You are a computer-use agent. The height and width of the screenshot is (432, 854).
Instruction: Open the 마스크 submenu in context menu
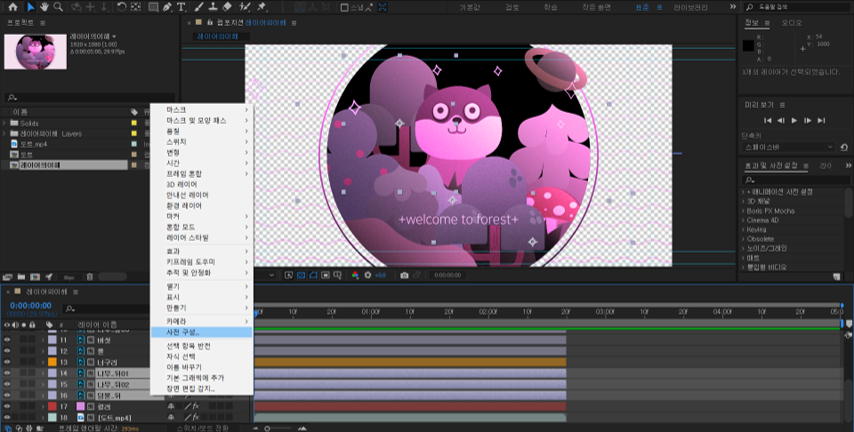coord(201,109)
